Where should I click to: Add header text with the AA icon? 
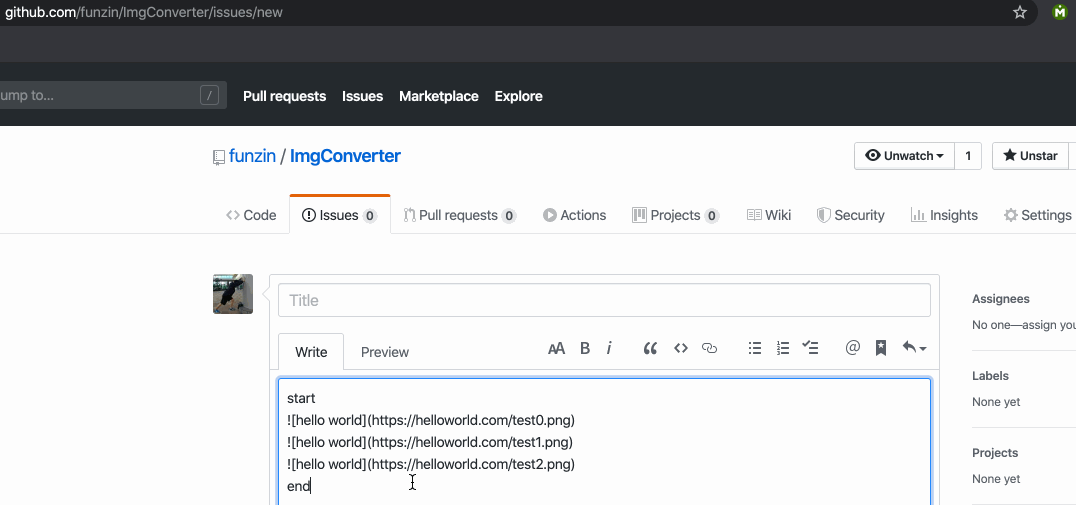click(x=556, y=349)
